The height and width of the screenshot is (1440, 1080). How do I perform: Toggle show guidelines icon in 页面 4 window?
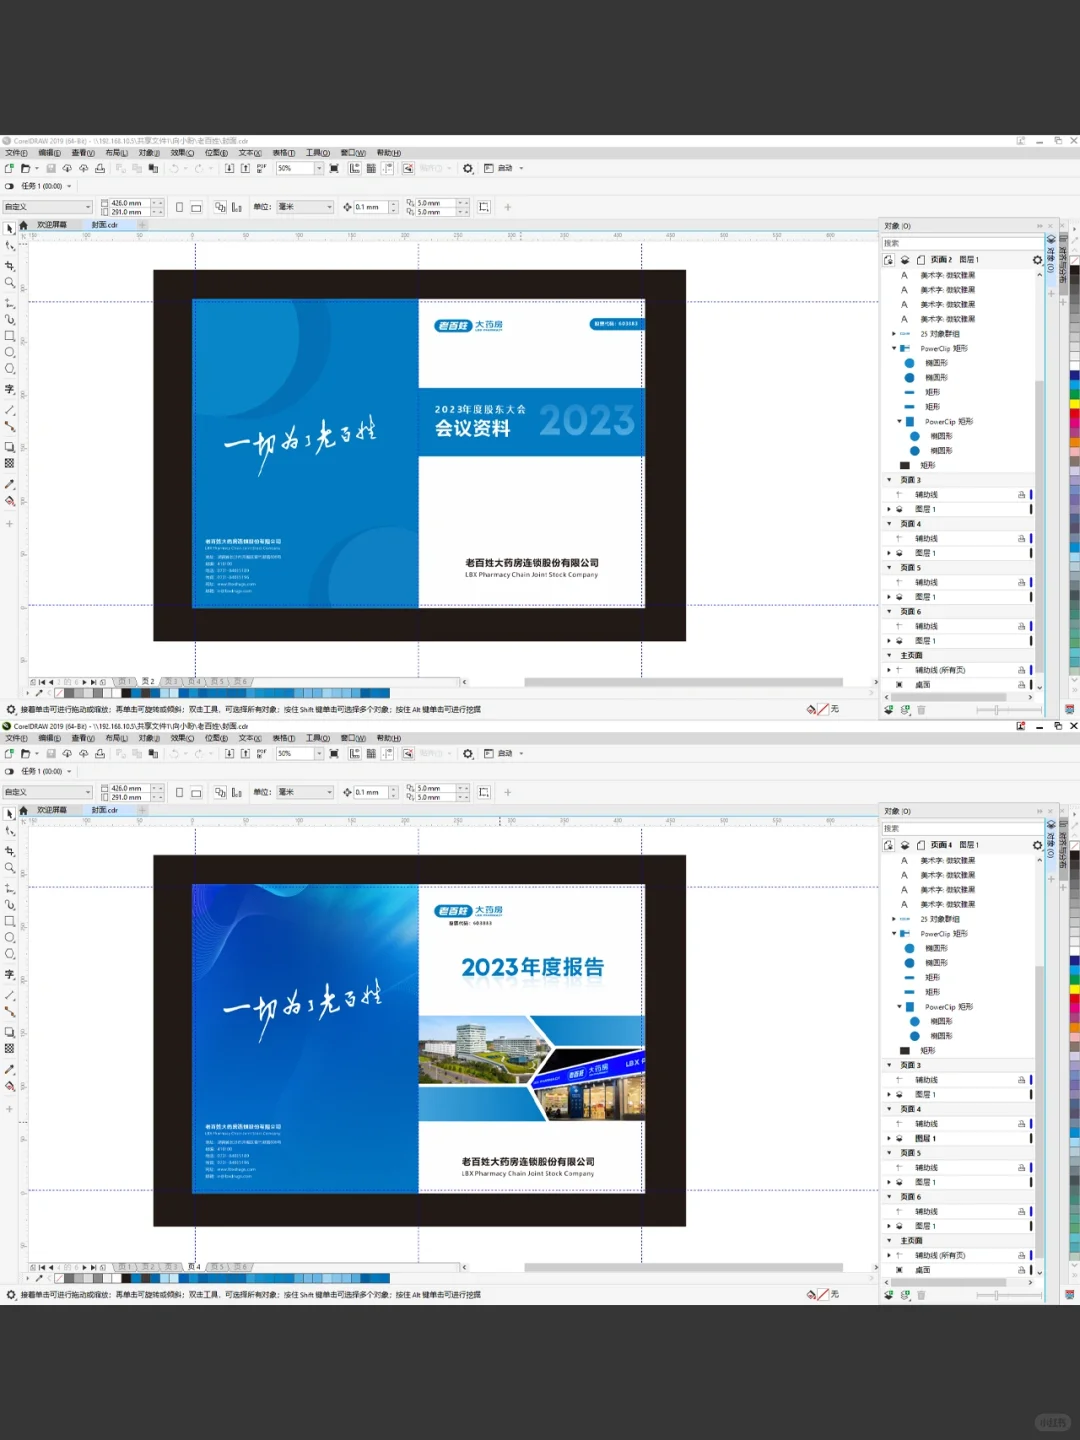click(387, 753)
